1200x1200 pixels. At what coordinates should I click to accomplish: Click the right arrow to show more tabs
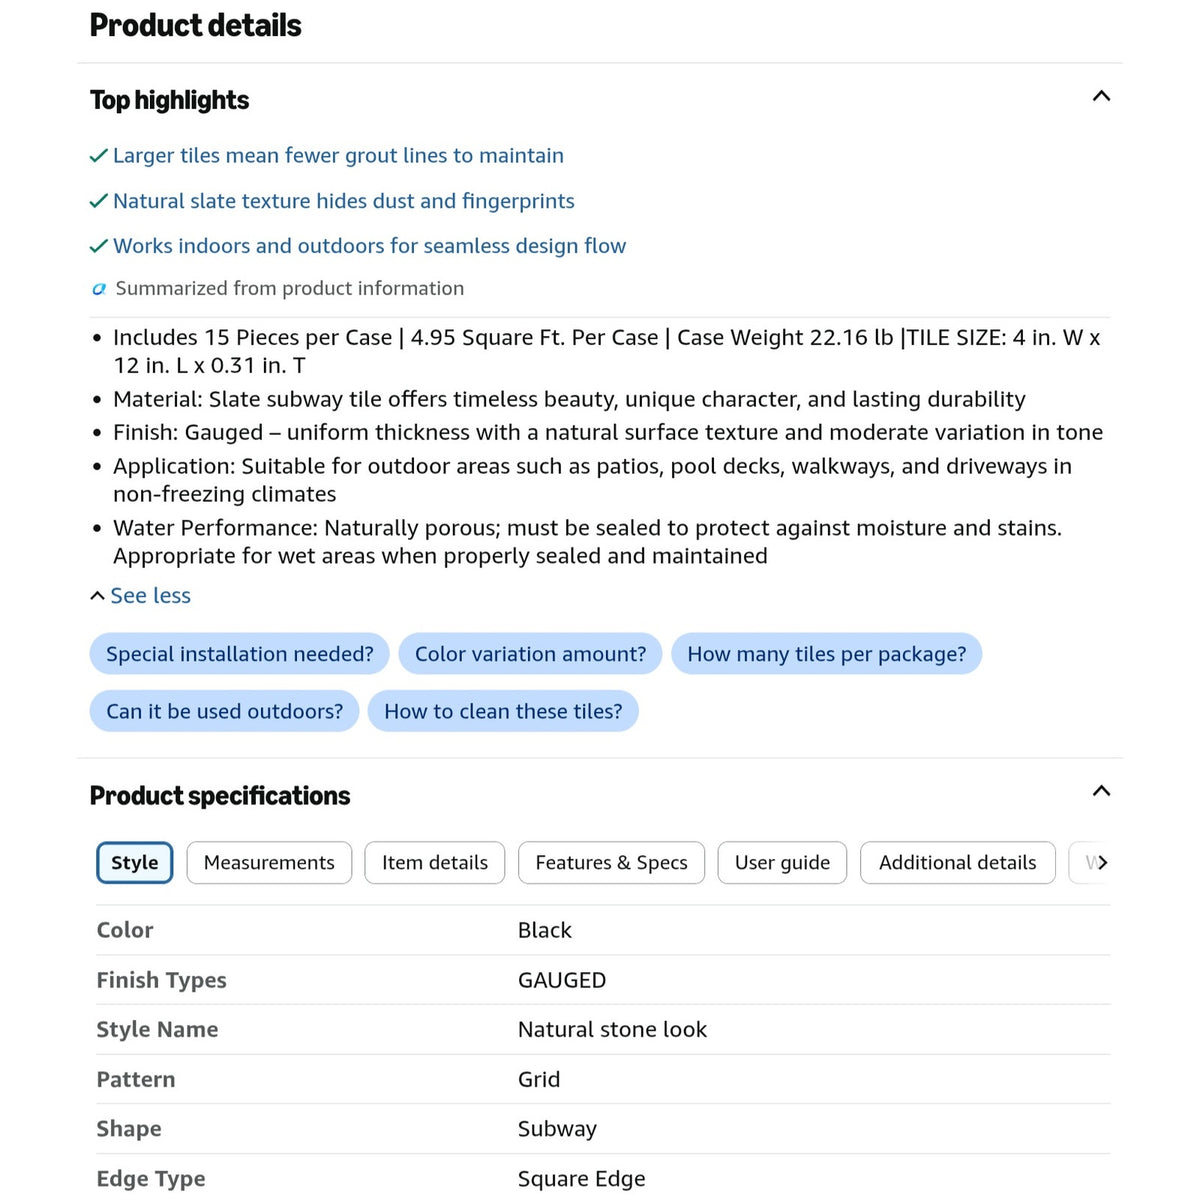click(1101, 862)
